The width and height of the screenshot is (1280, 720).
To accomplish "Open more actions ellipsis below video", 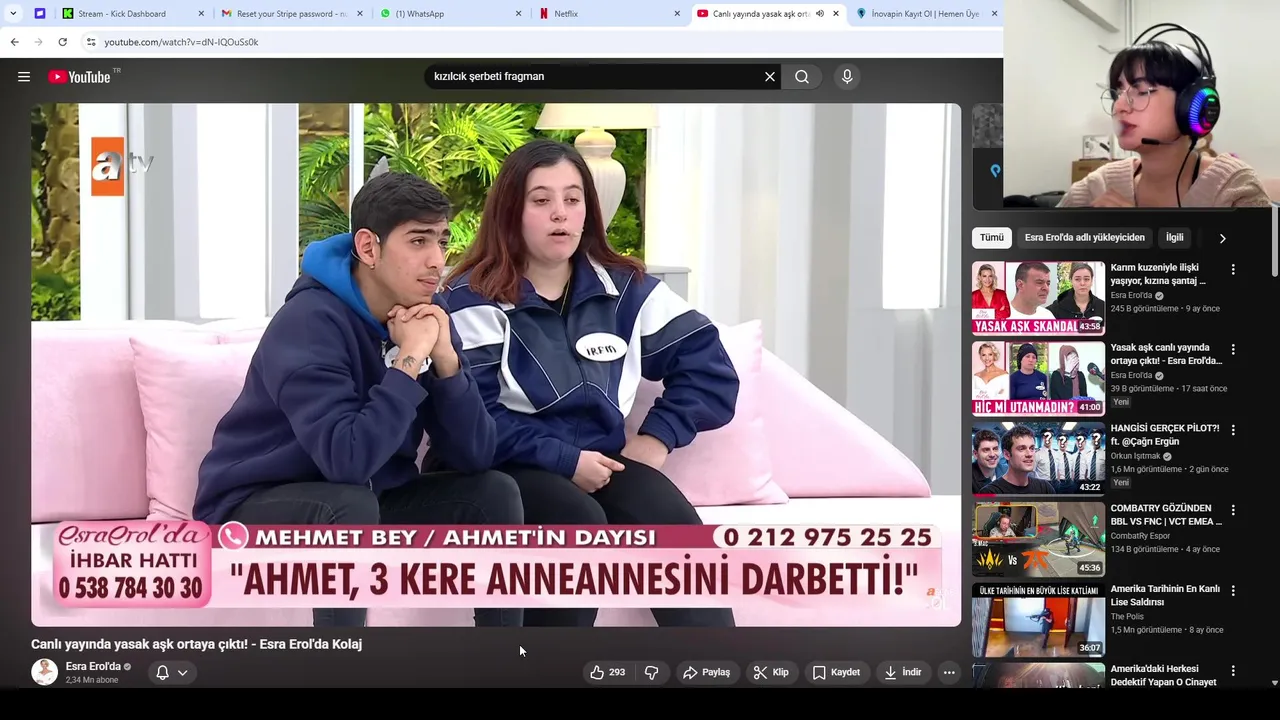I will coord(949,673).
